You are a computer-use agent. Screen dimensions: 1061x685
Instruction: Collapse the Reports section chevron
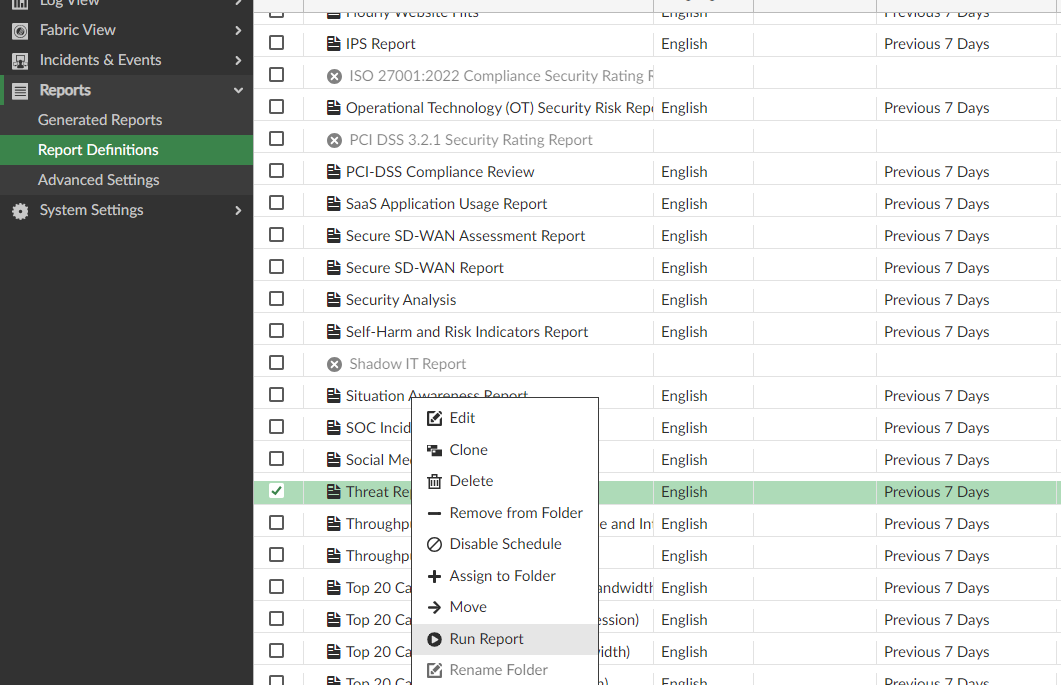click(x=238, y=90)
